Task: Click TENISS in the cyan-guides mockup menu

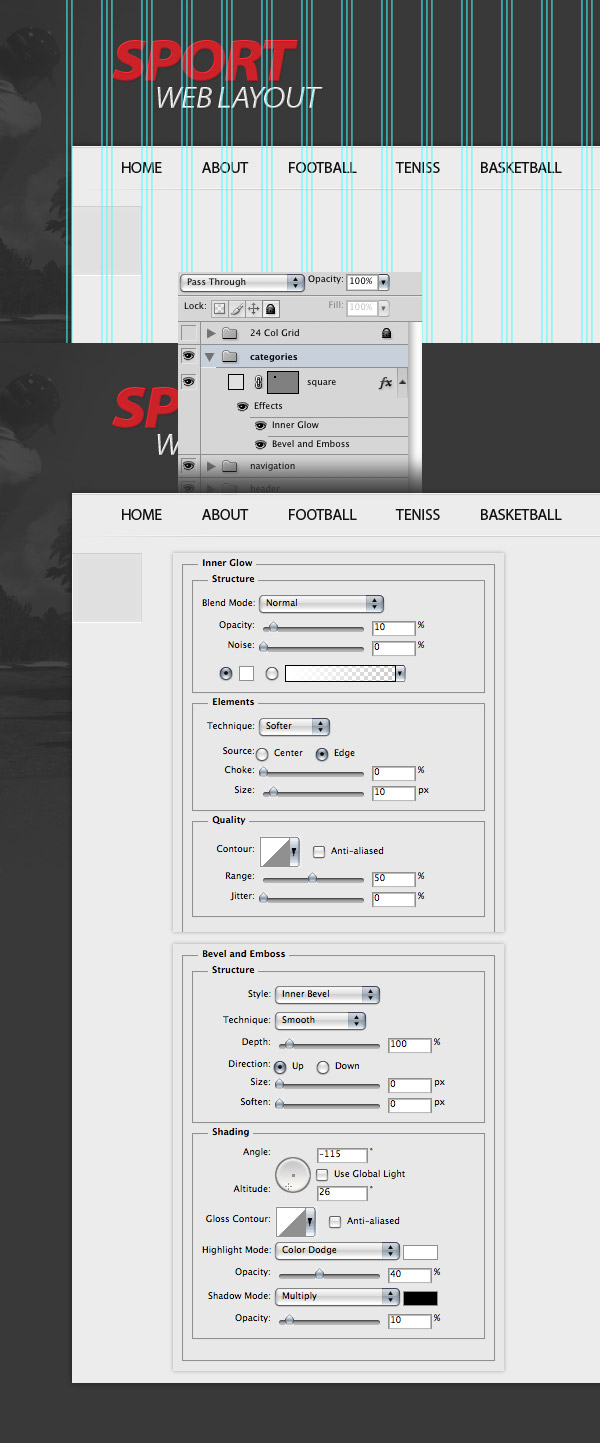Action: point(418,168)
